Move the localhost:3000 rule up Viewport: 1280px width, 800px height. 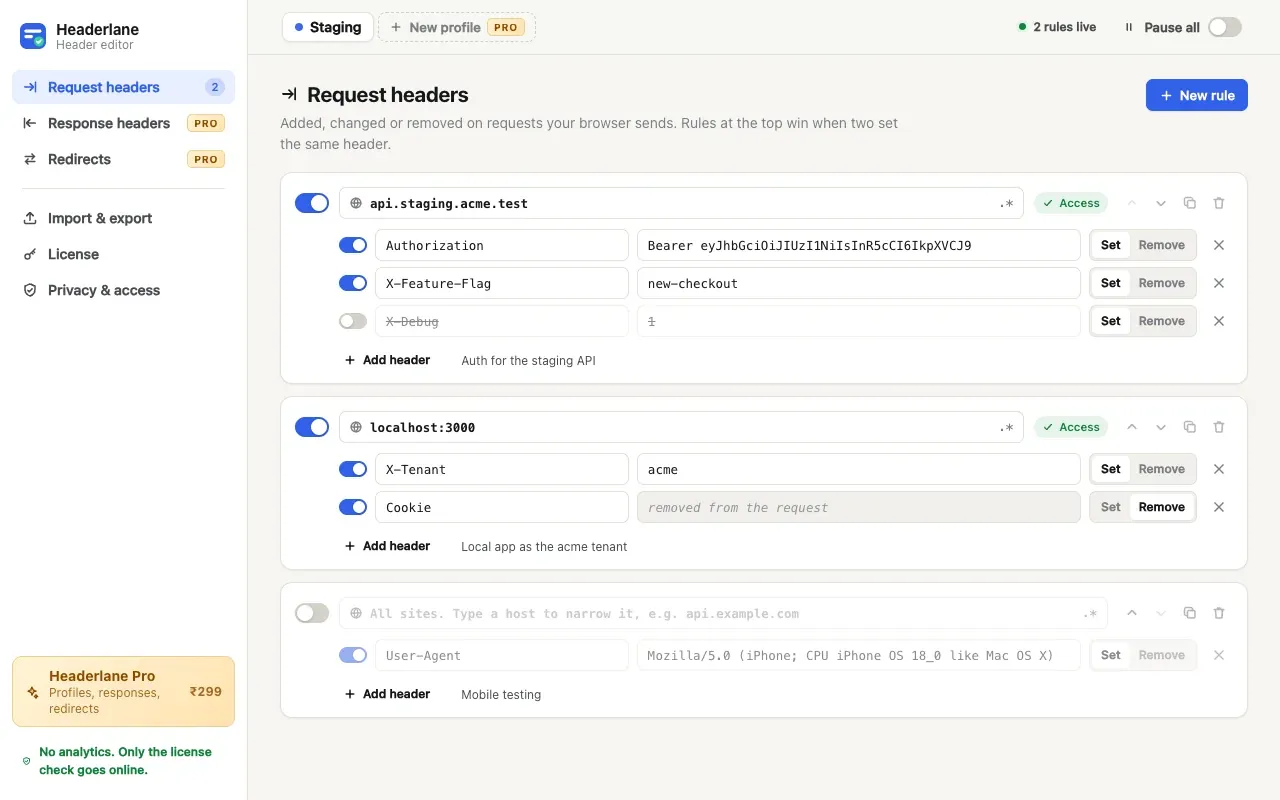(1132, 427)
